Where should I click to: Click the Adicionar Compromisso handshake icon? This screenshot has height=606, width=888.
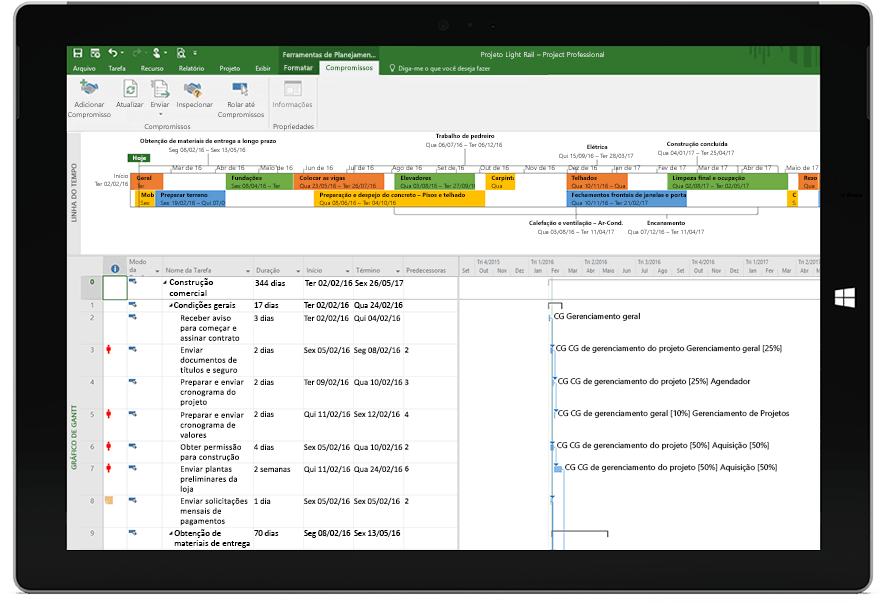(x=89, y=89)
